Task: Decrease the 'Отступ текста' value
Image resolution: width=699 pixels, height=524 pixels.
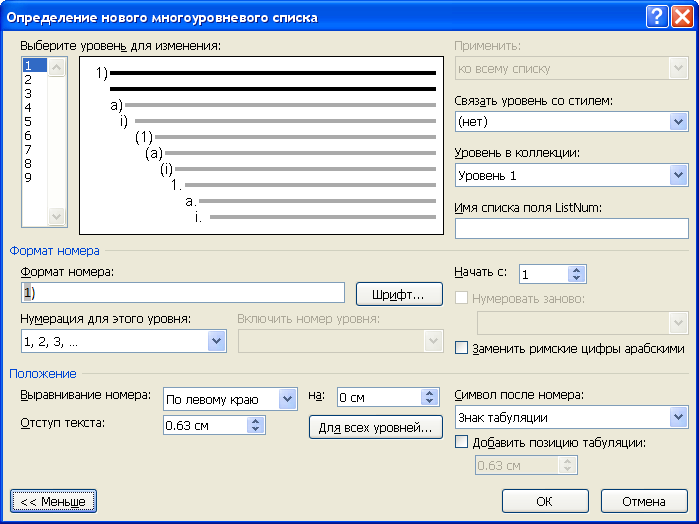Action: tap(255, 429)
